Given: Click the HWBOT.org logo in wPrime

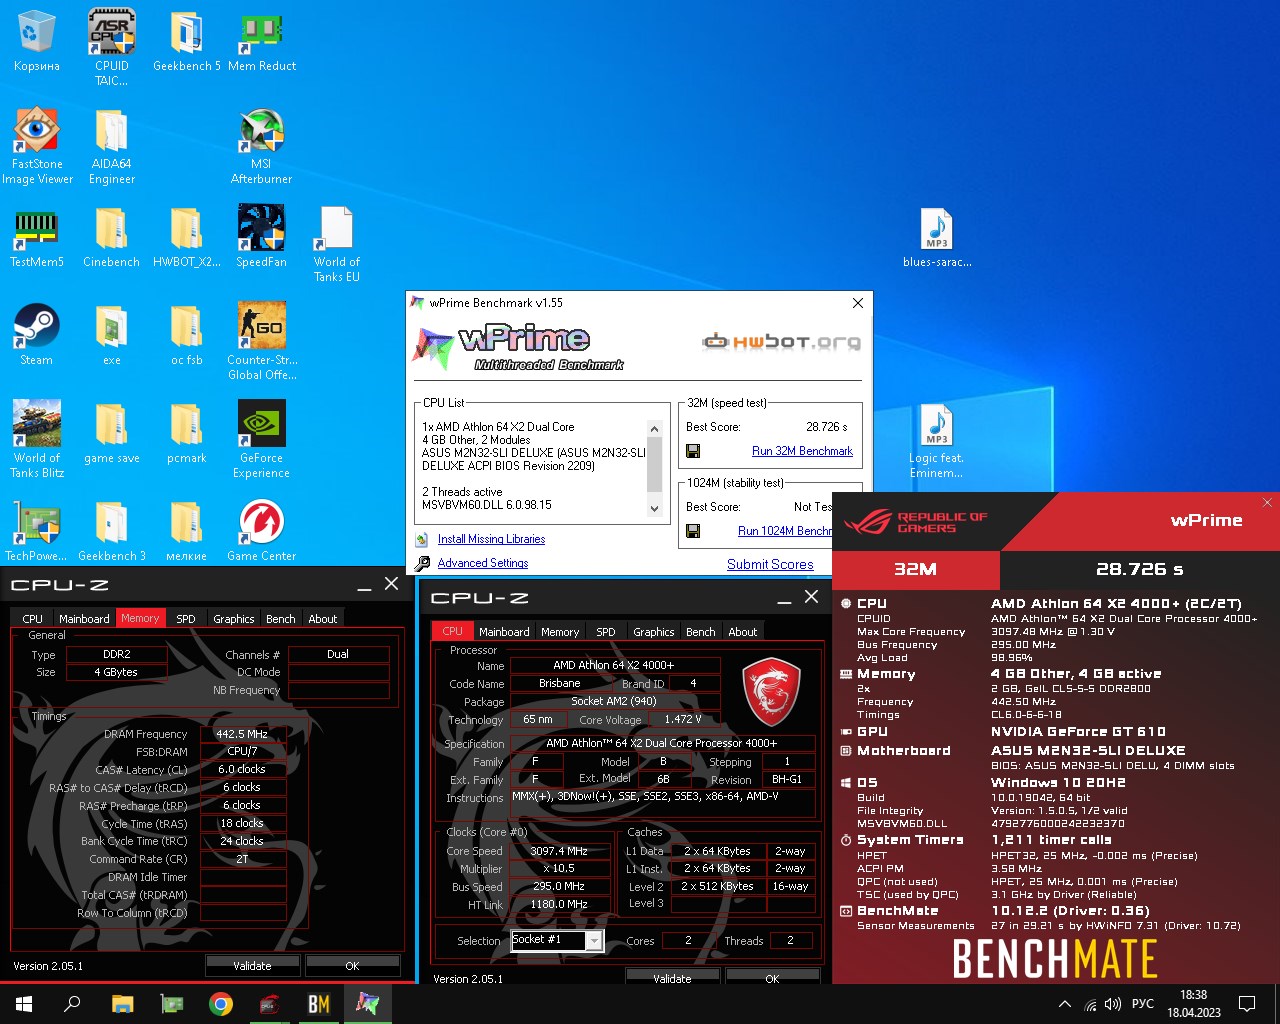Looking at the screenshot, I should point(781,342).
